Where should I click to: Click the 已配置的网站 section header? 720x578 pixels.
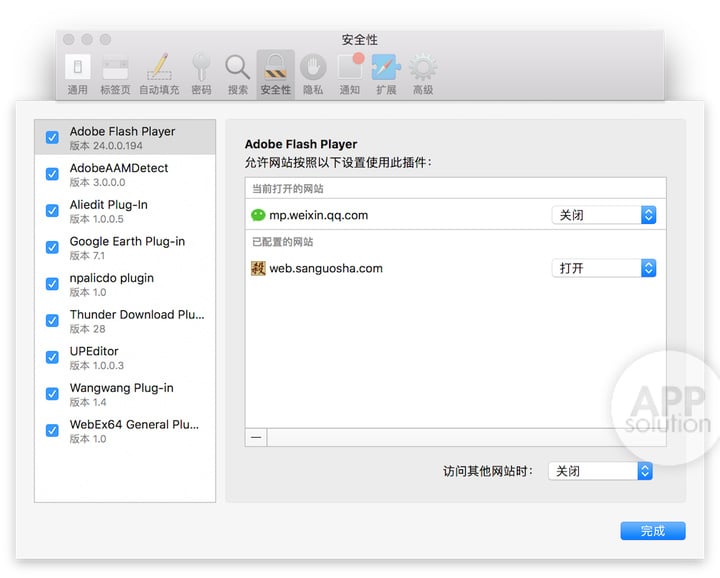282,242
